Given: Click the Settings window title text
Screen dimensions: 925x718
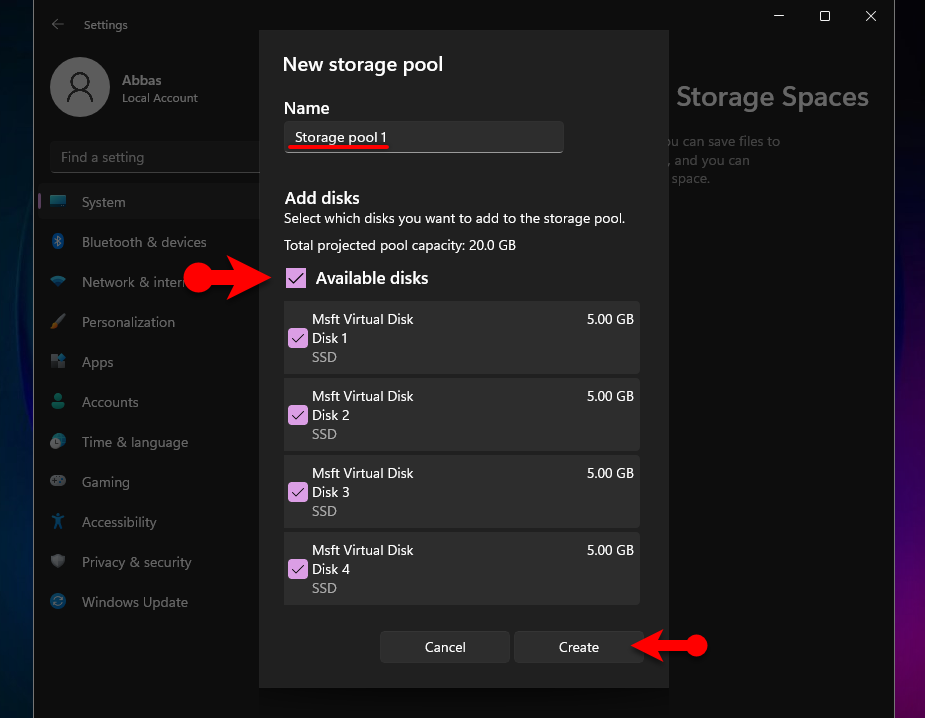Looking at the screenshot, I should 106,25.
